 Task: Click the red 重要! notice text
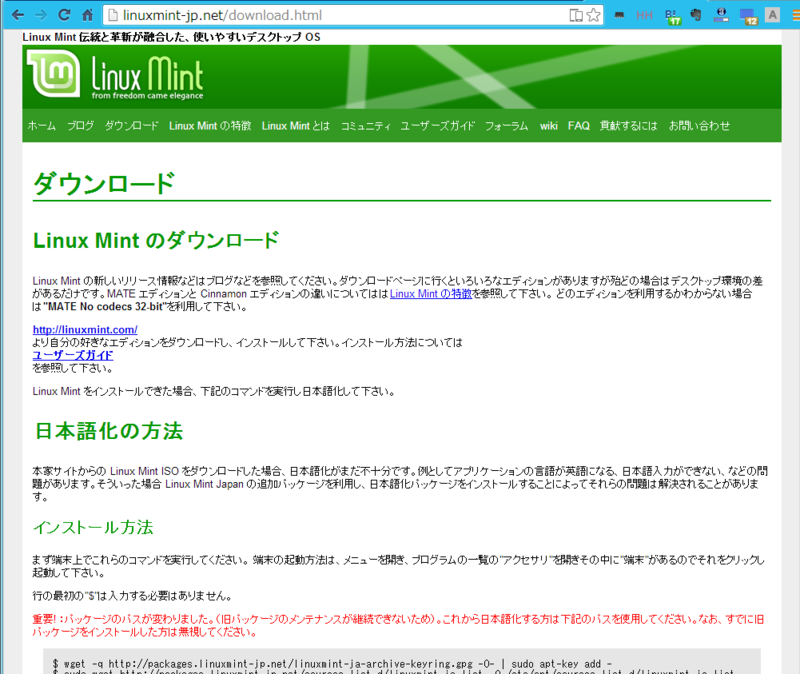[x=398, y=626]
